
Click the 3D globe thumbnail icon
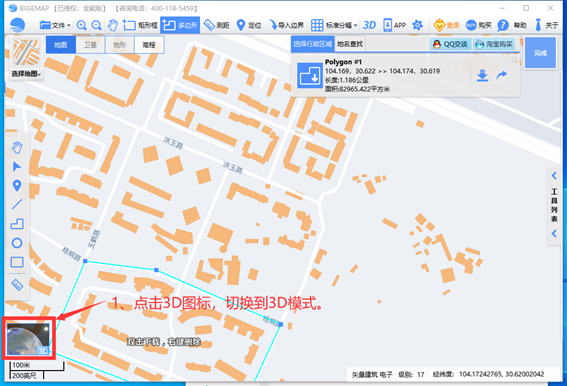coord(28,339)
